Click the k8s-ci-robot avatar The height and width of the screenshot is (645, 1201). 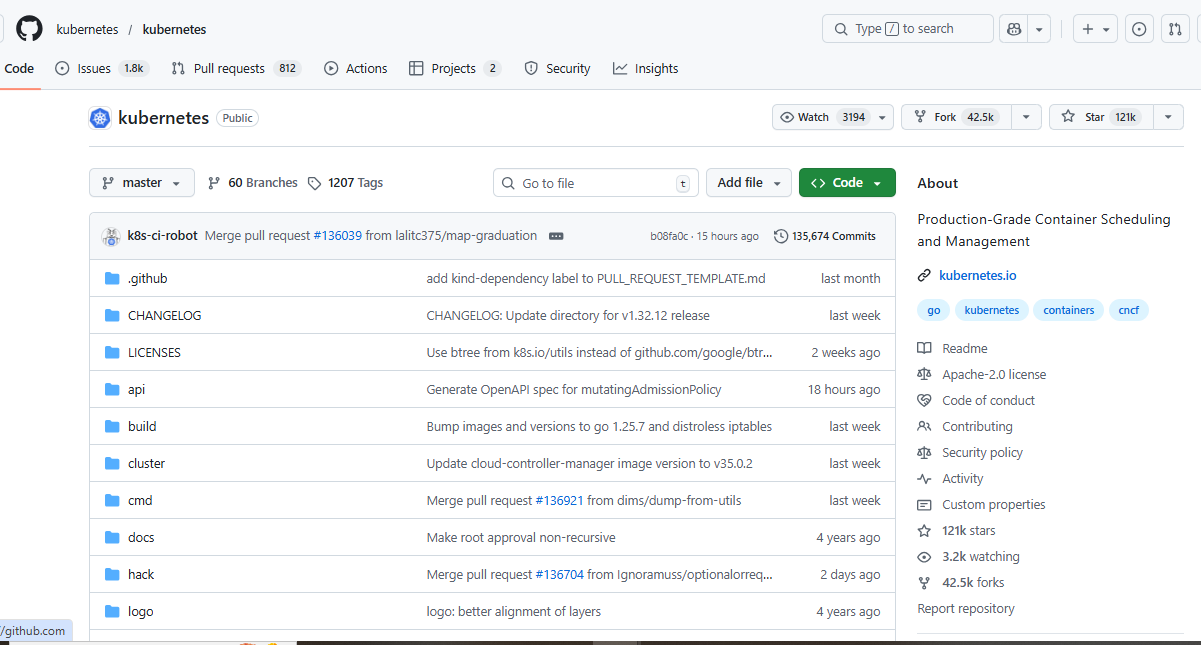[x=111, y=236]
